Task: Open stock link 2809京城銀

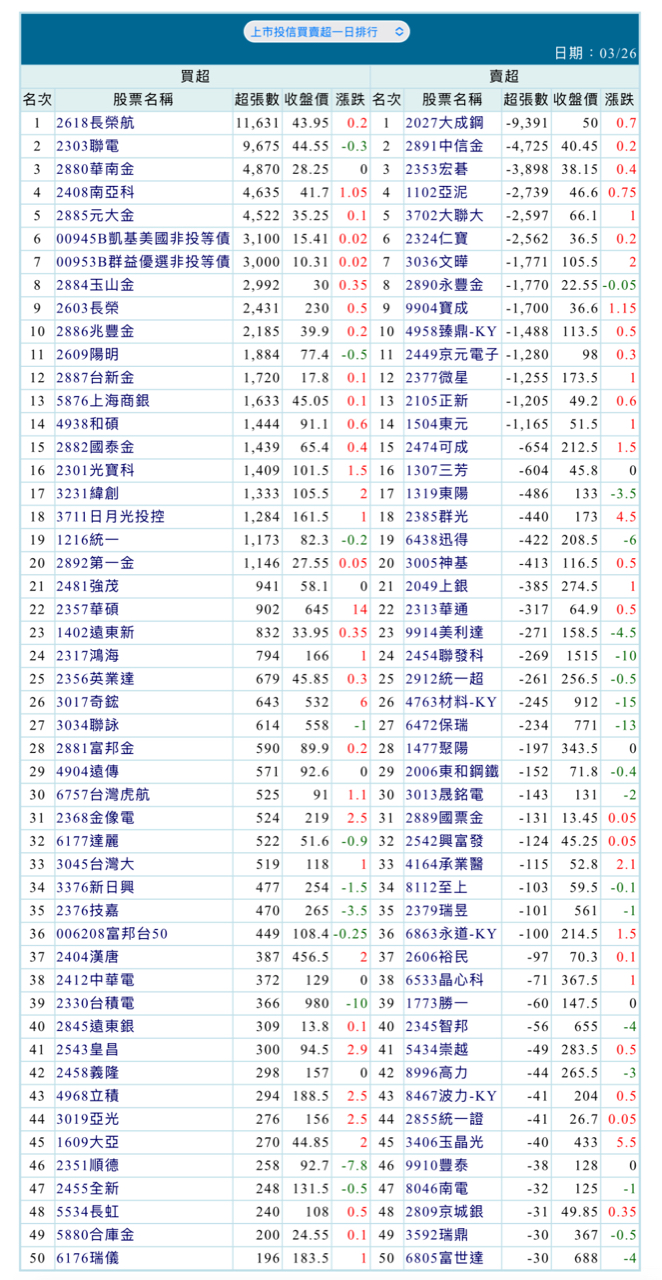Action: [x=443, y=1212]
